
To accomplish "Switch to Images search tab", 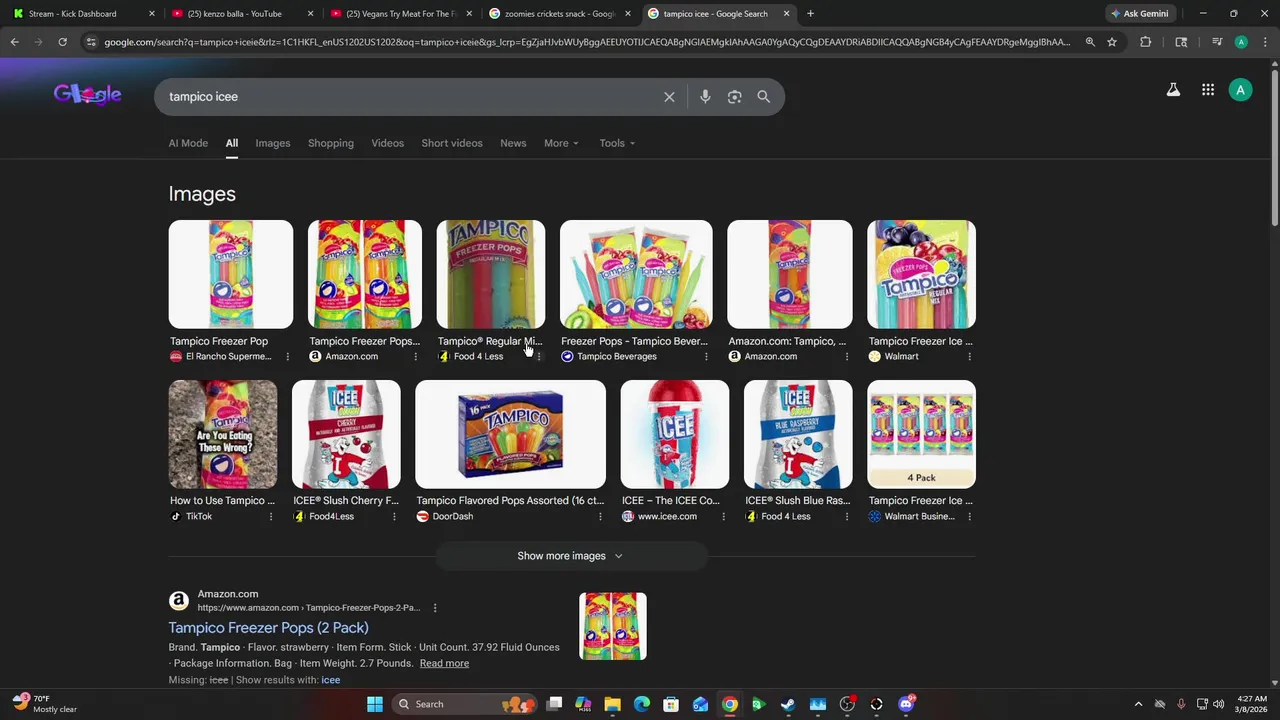I will click(x=273, y=143).
